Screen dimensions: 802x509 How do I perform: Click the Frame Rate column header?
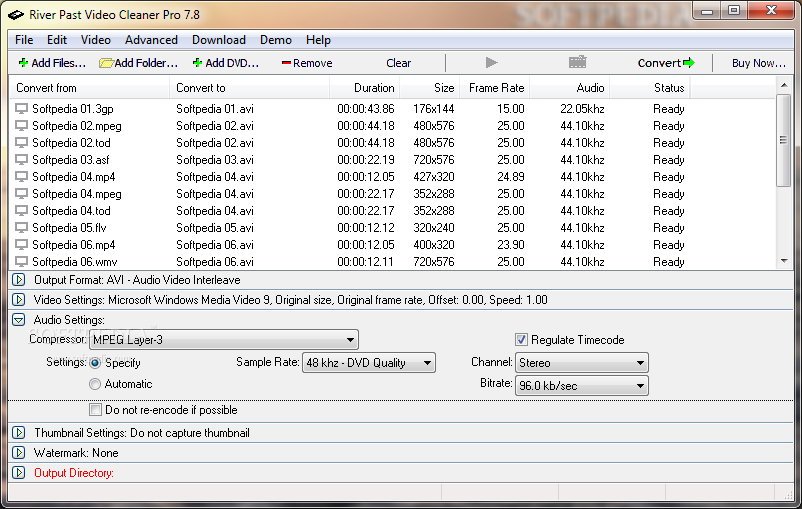point(495,88)
